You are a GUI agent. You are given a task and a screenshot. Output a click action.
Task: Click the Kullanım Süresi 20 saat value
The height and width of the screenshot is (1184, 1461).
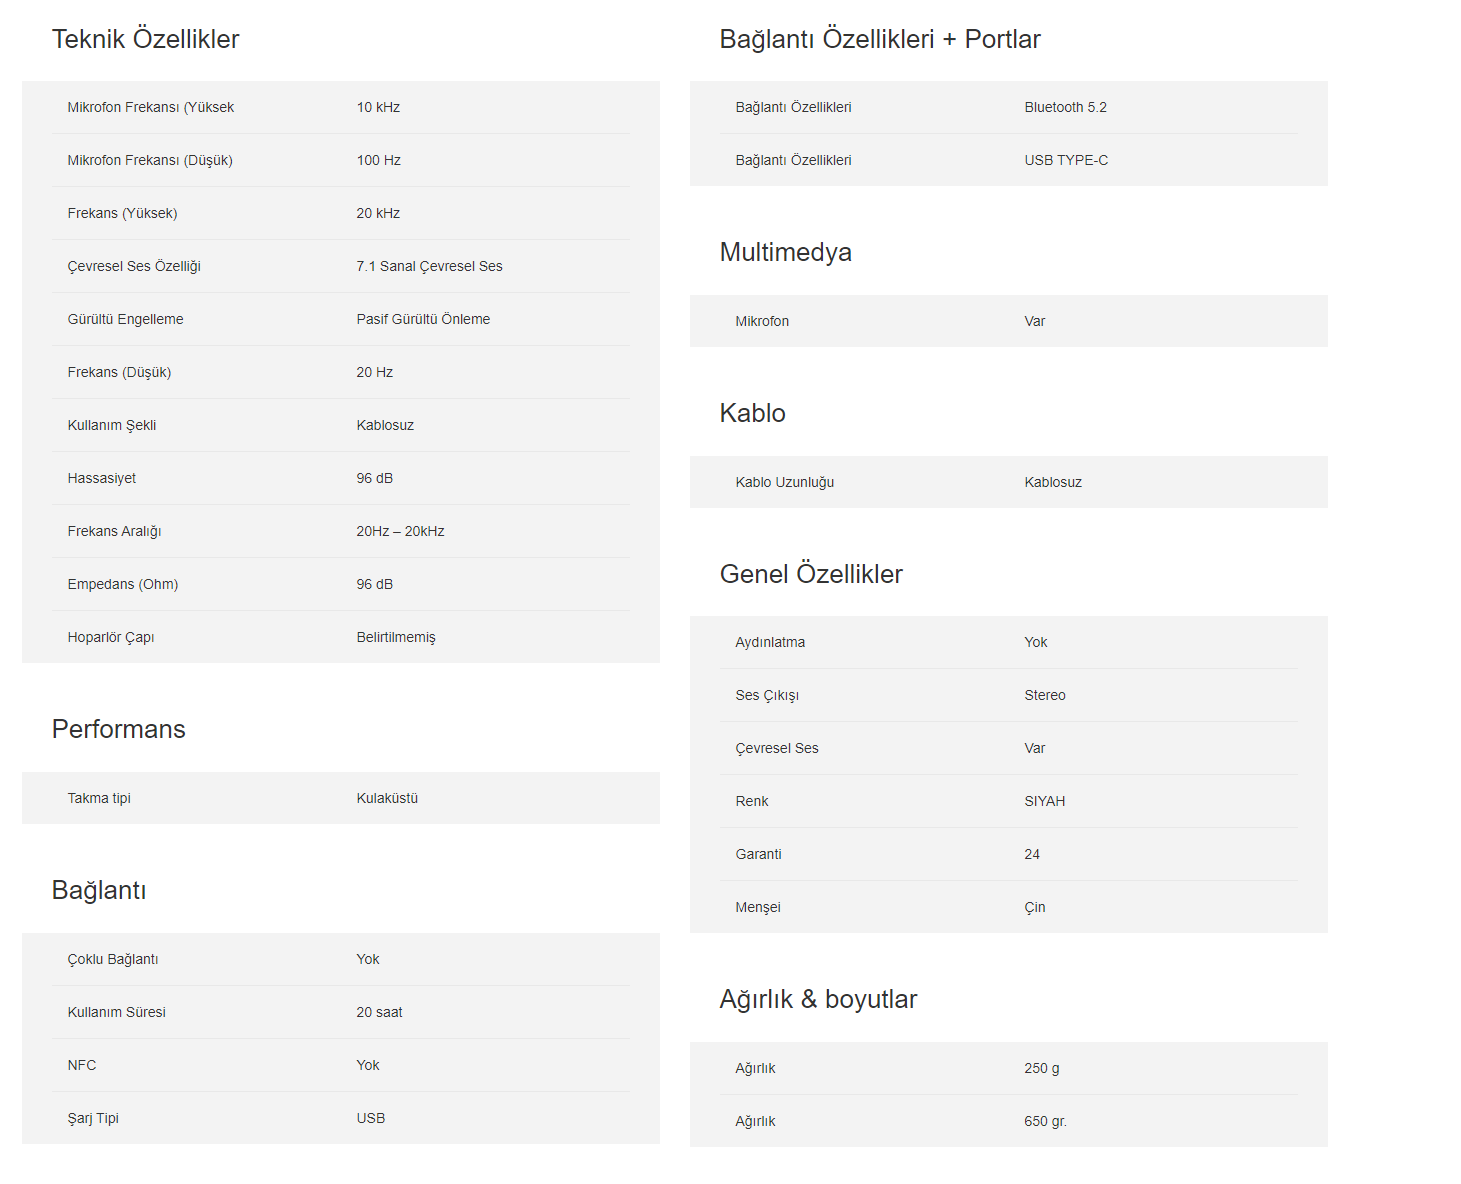point(379,1012)
